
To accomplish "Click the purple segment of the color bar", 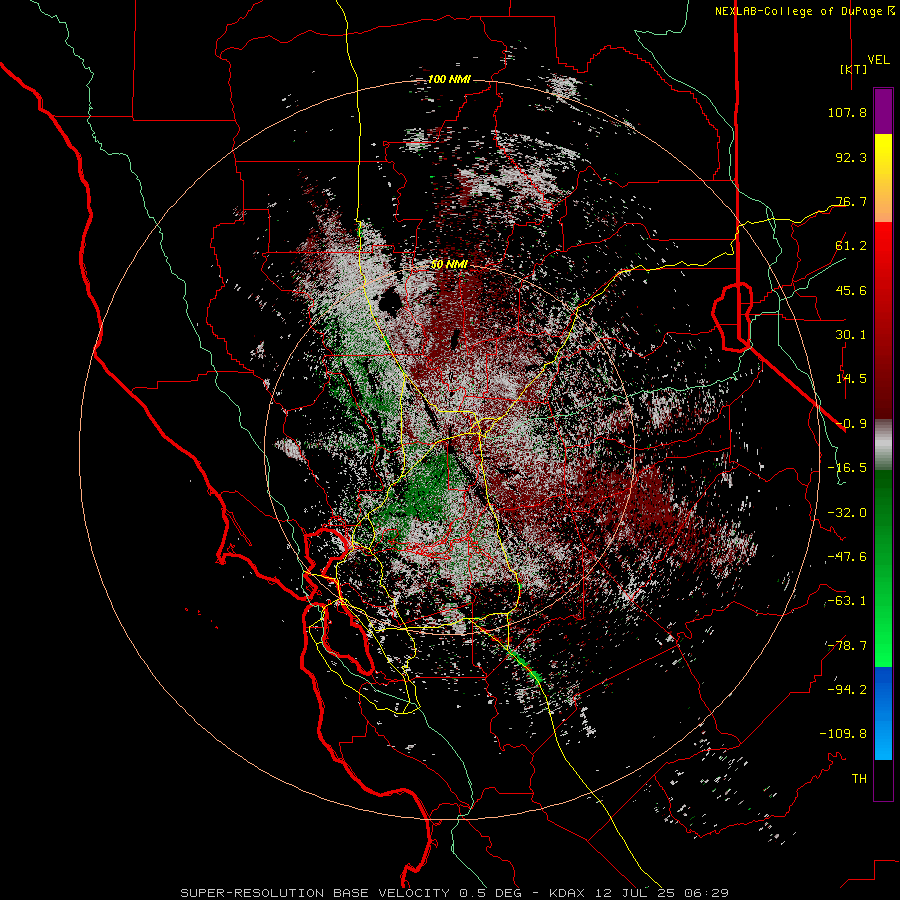I will [883, 111].
